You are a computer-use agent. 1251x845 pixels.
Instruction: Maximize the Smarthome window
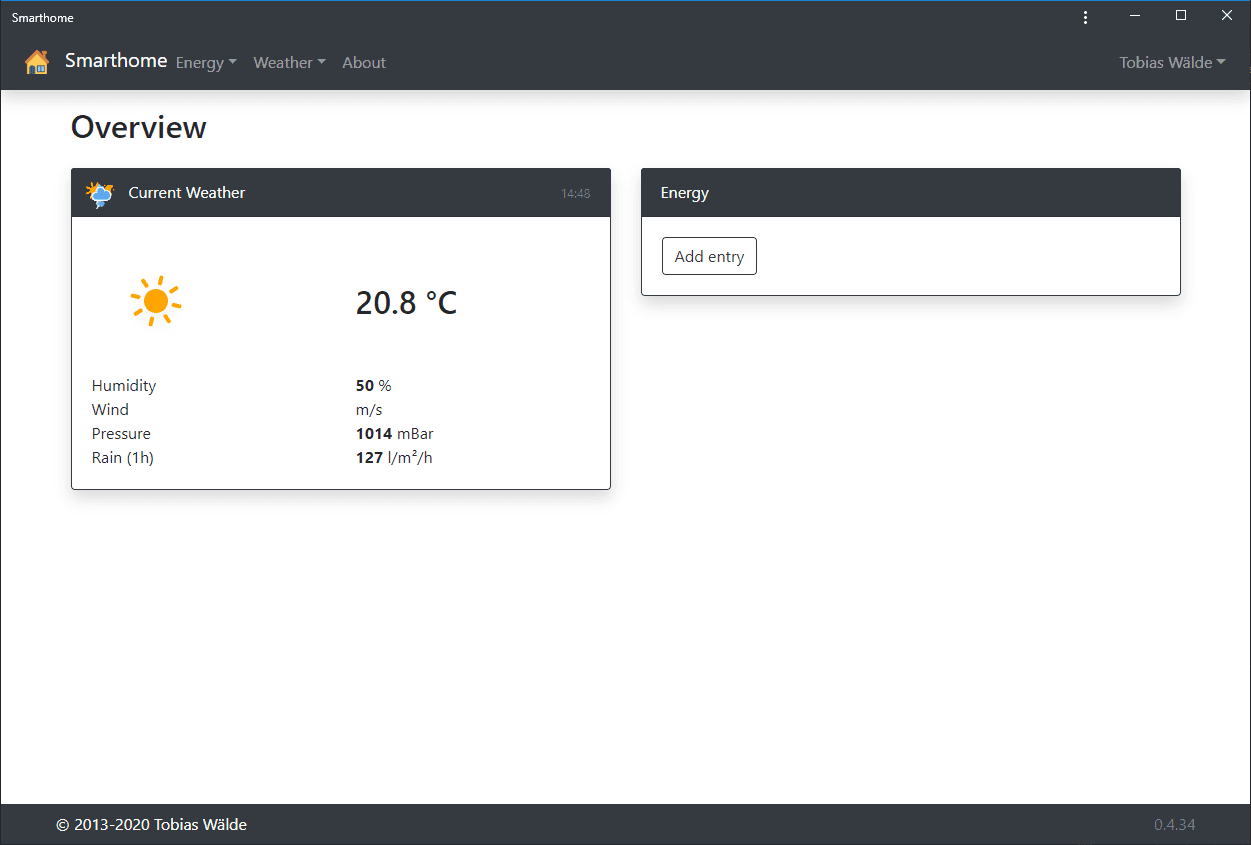[x=1181, y=16]
